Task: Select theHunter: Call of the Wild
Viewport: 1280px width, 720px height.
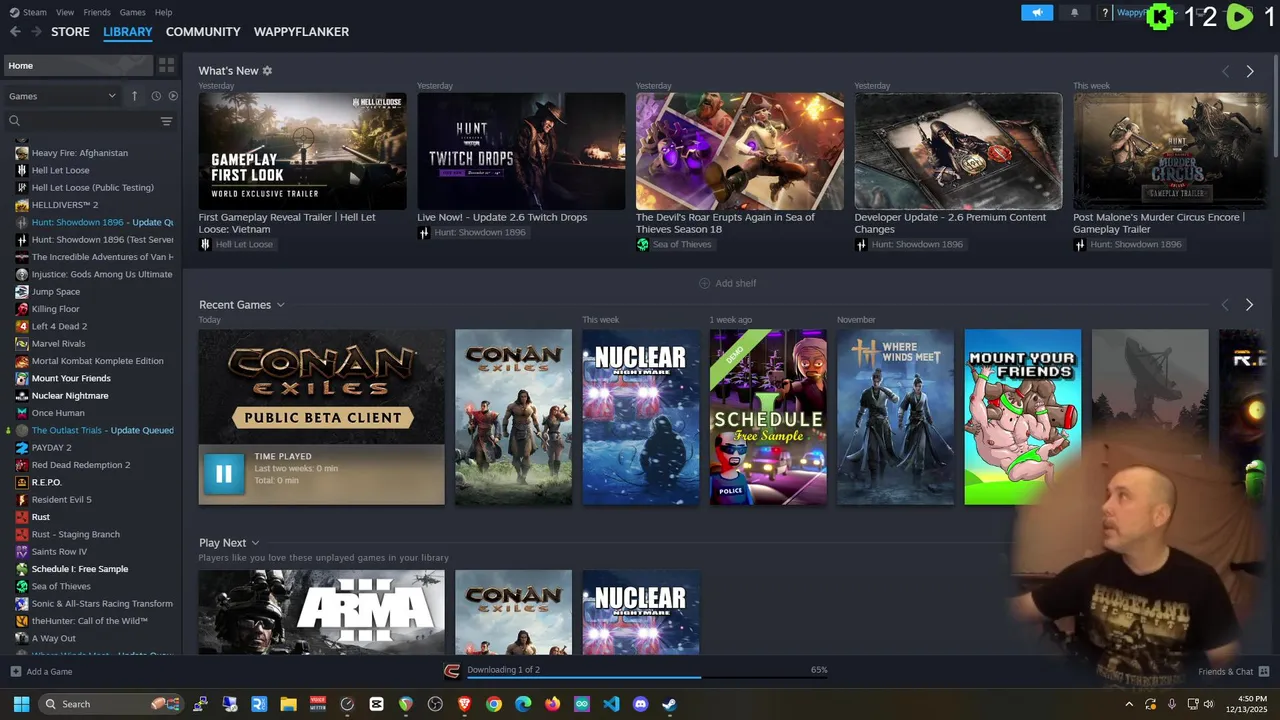Action: (89, 621)
